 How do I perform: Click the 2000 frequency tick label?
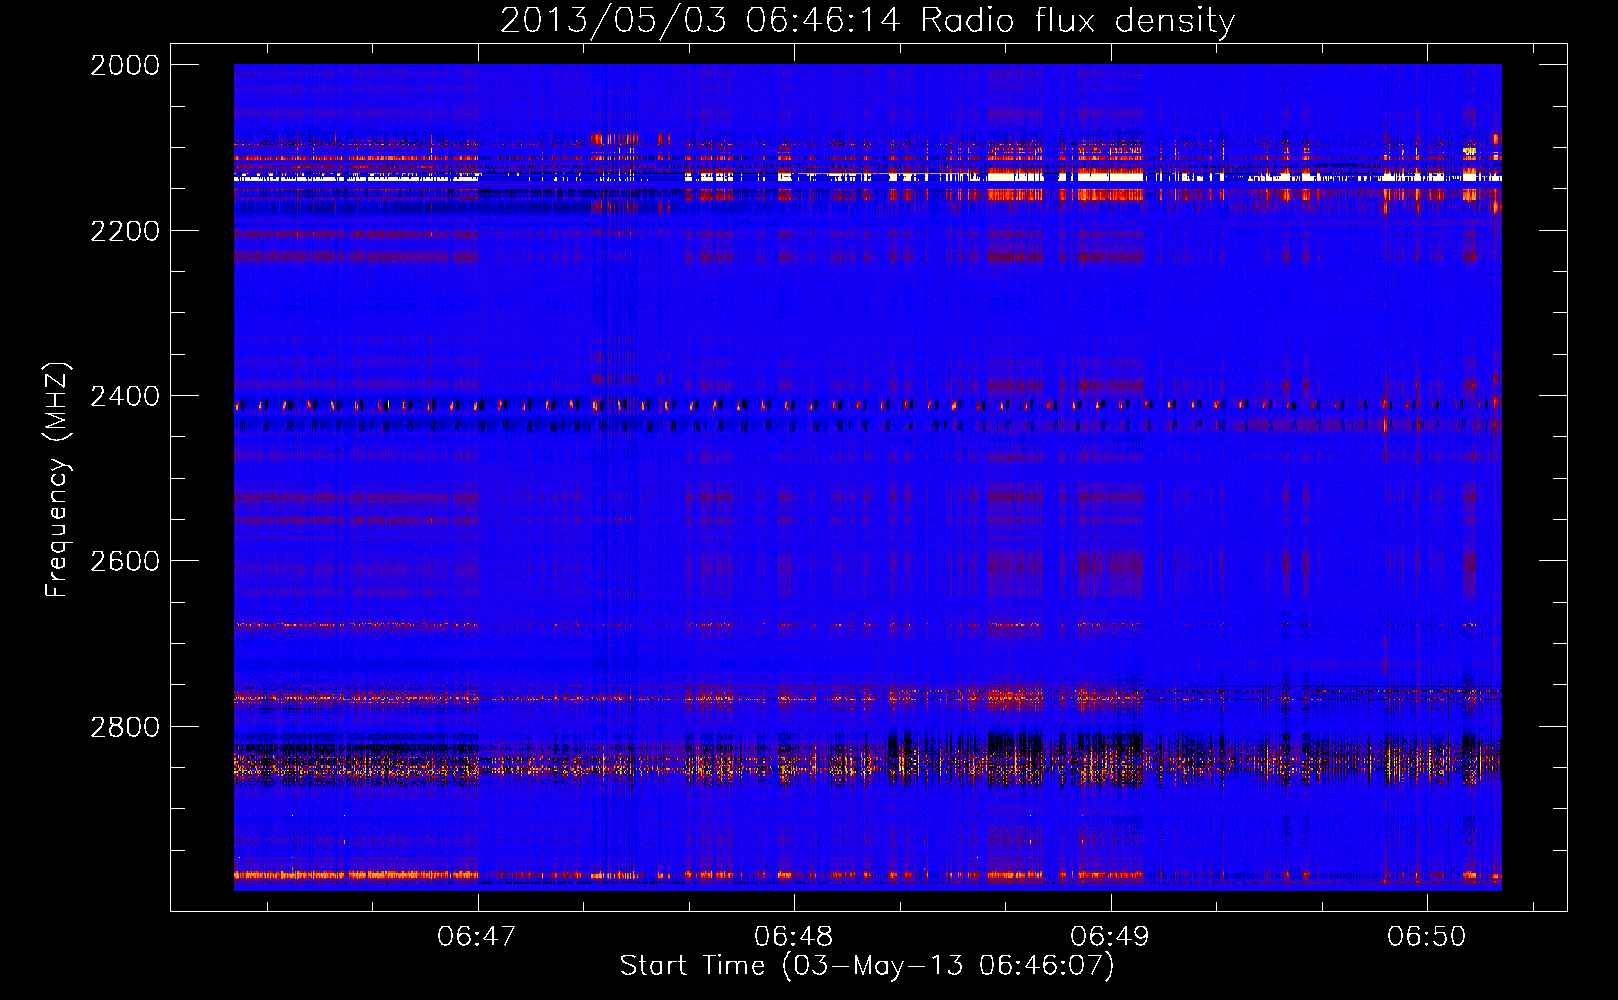[x=125, y=65]
